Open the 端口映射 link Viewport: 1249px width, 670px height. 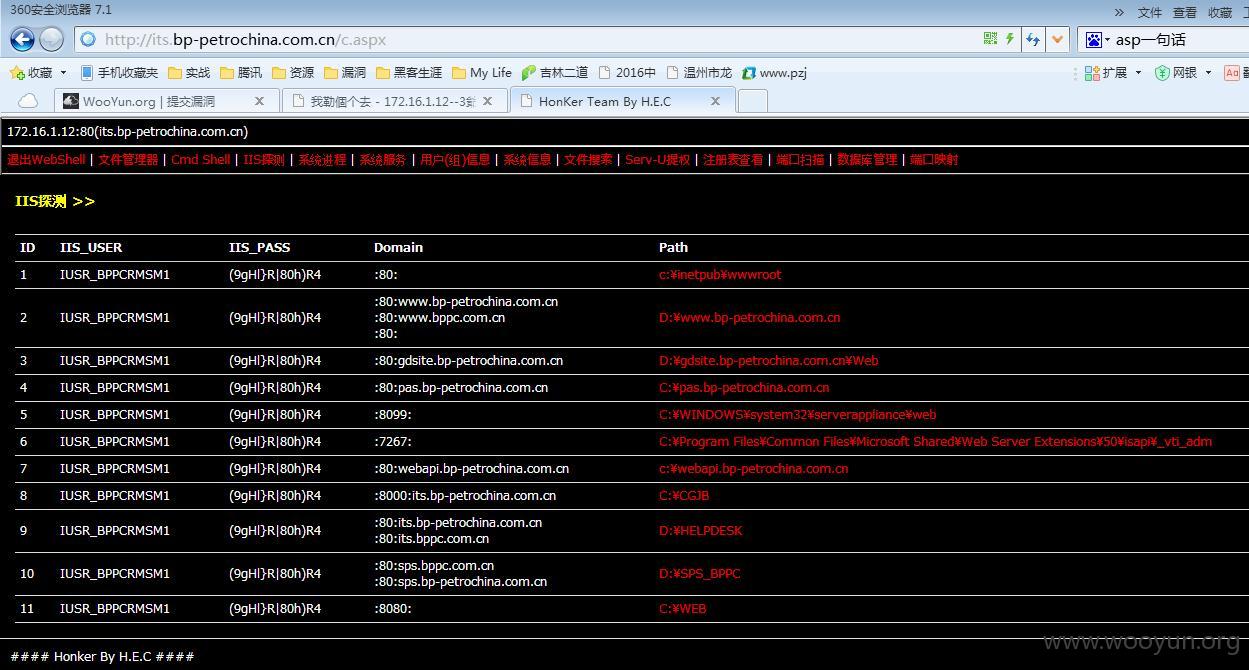pos(934,160)
